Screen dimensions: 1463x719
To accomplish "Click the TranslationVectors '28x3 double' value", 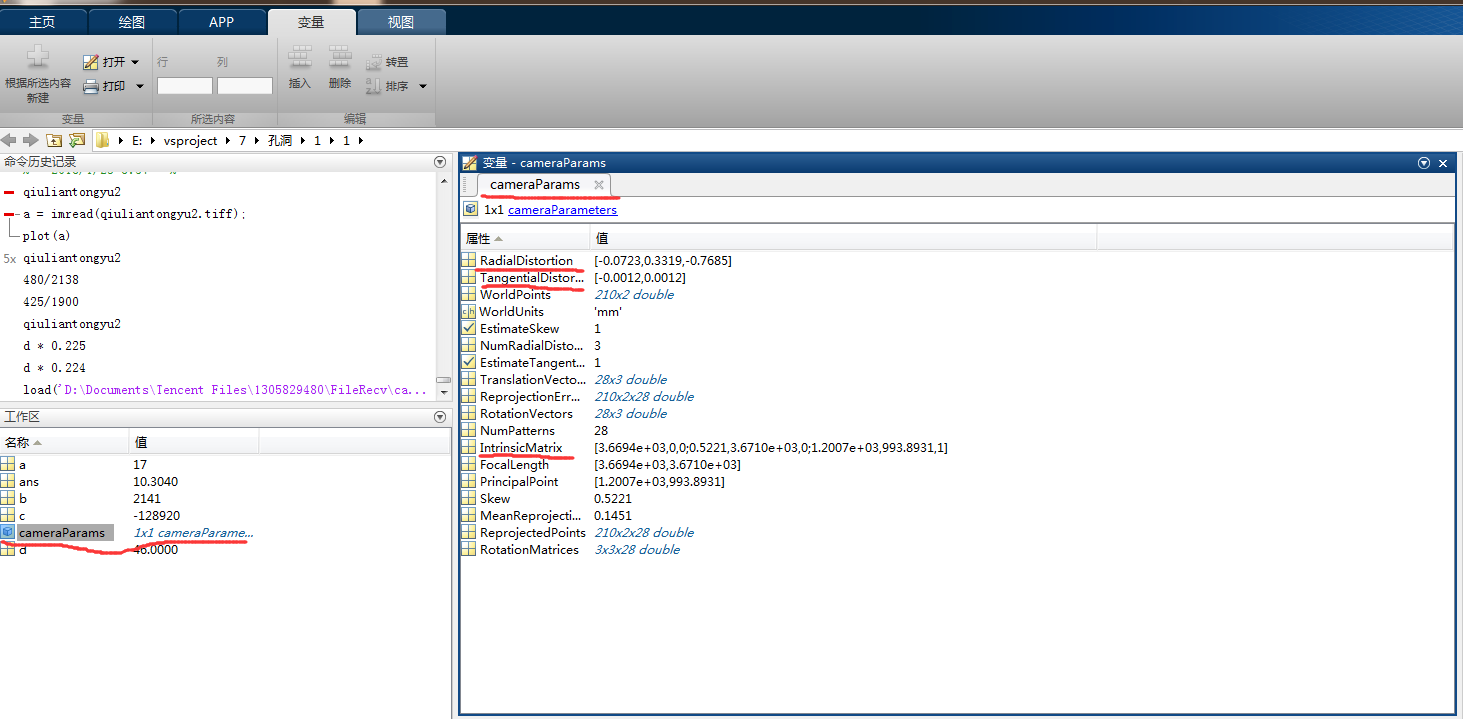I will coord(630,380).
